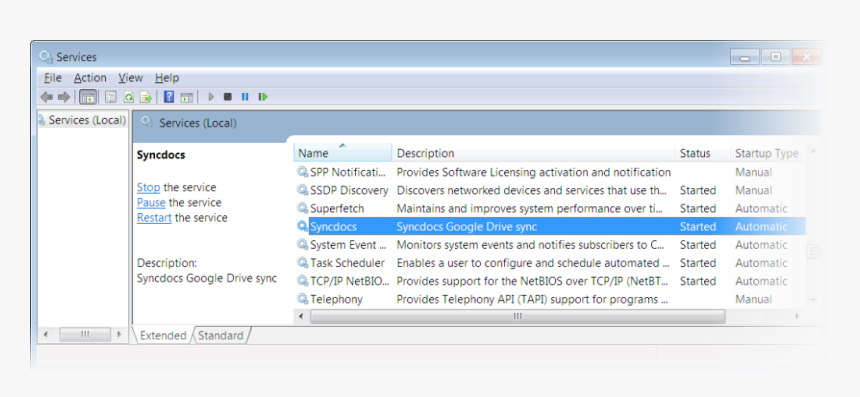Open the Properties toolbar icon
The image size is (860, 397).
point(111,97)
